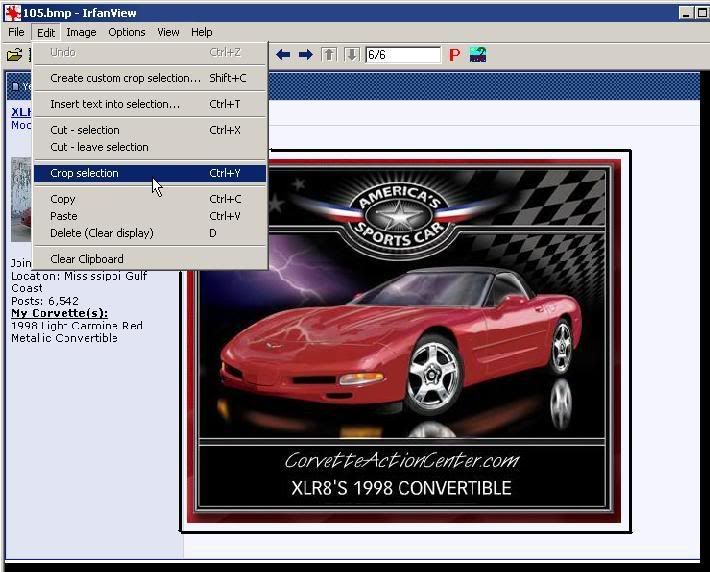The image size is (710, 572).
Task: Open the Options menu
Action: pyautogui.click(x=127, y=32)
